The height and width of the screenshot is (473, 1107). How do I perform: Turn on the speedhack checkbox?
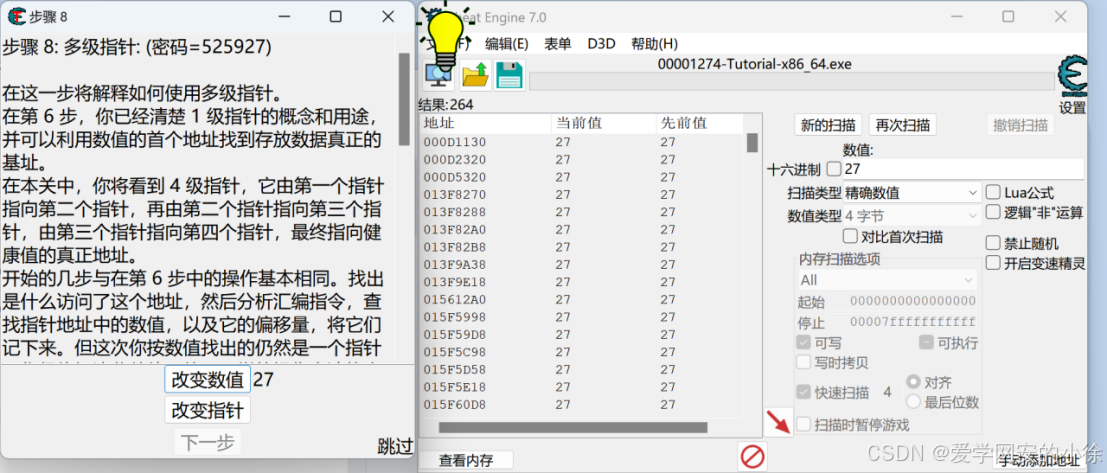point(993,263)
